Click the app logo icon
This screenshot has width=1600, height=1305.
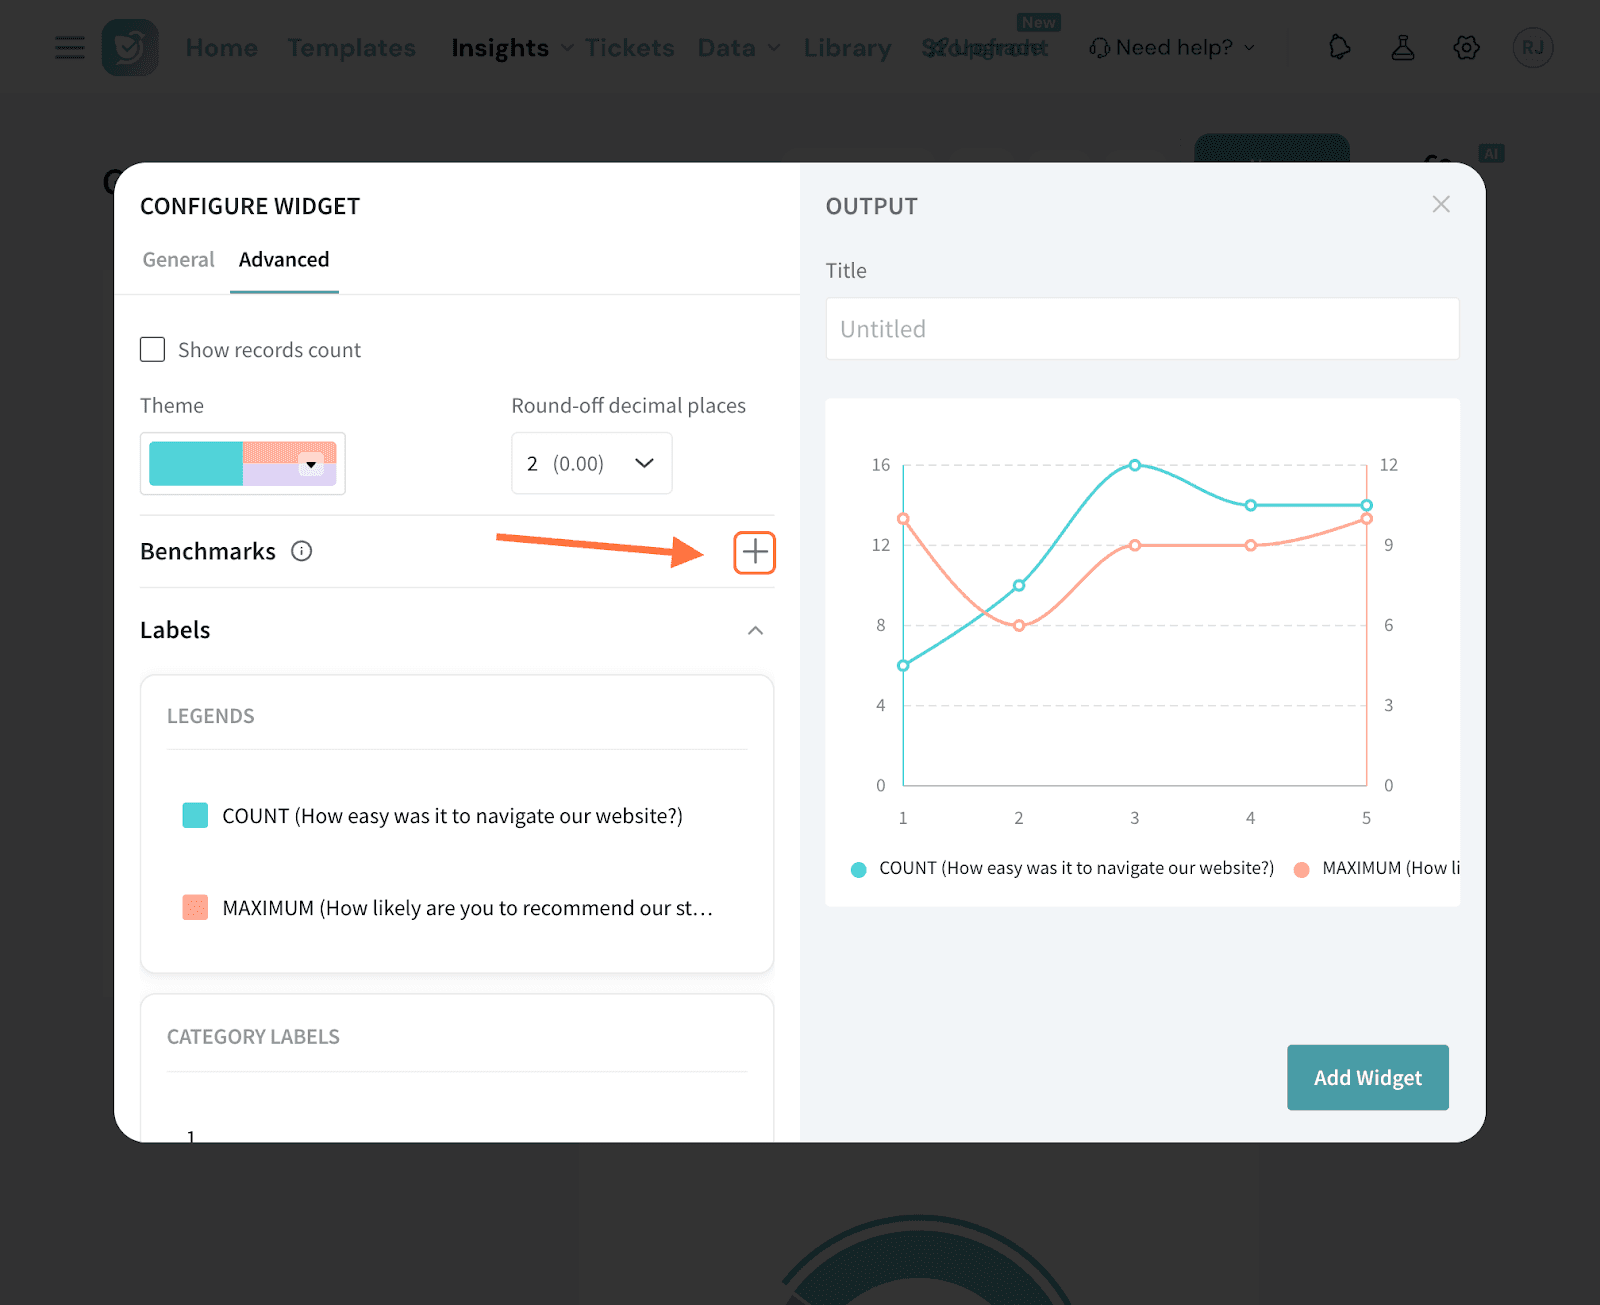coord(130,47)
